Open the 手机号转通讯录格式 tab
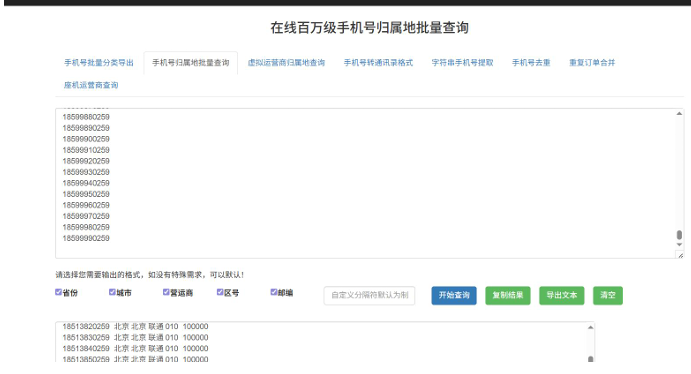The height and width of the screenshot is (374, 691). [378, 63]
